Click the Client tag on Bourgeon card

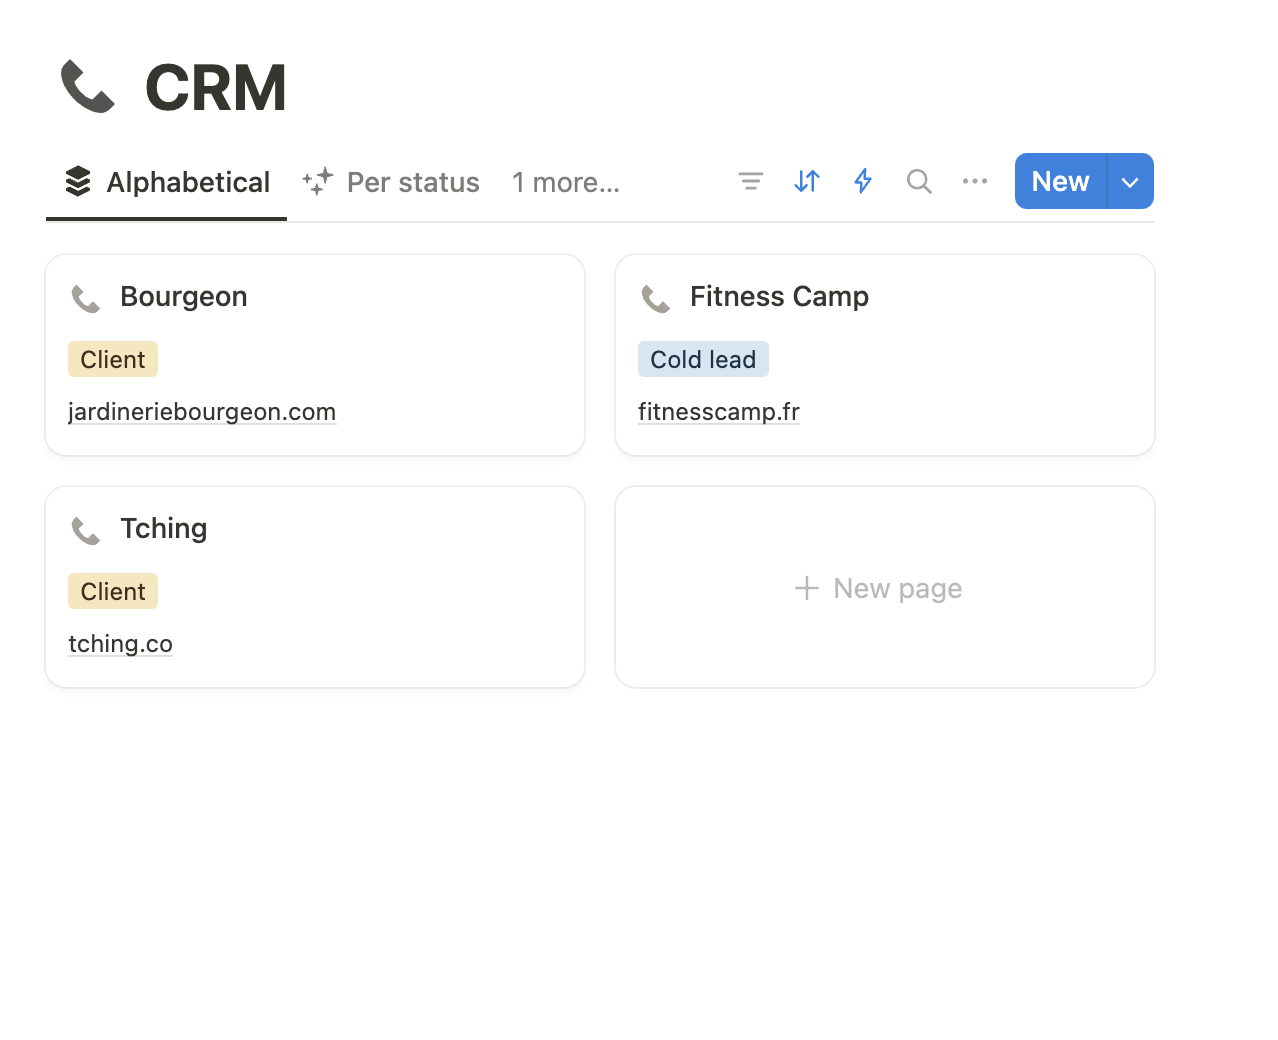[113, 360]
